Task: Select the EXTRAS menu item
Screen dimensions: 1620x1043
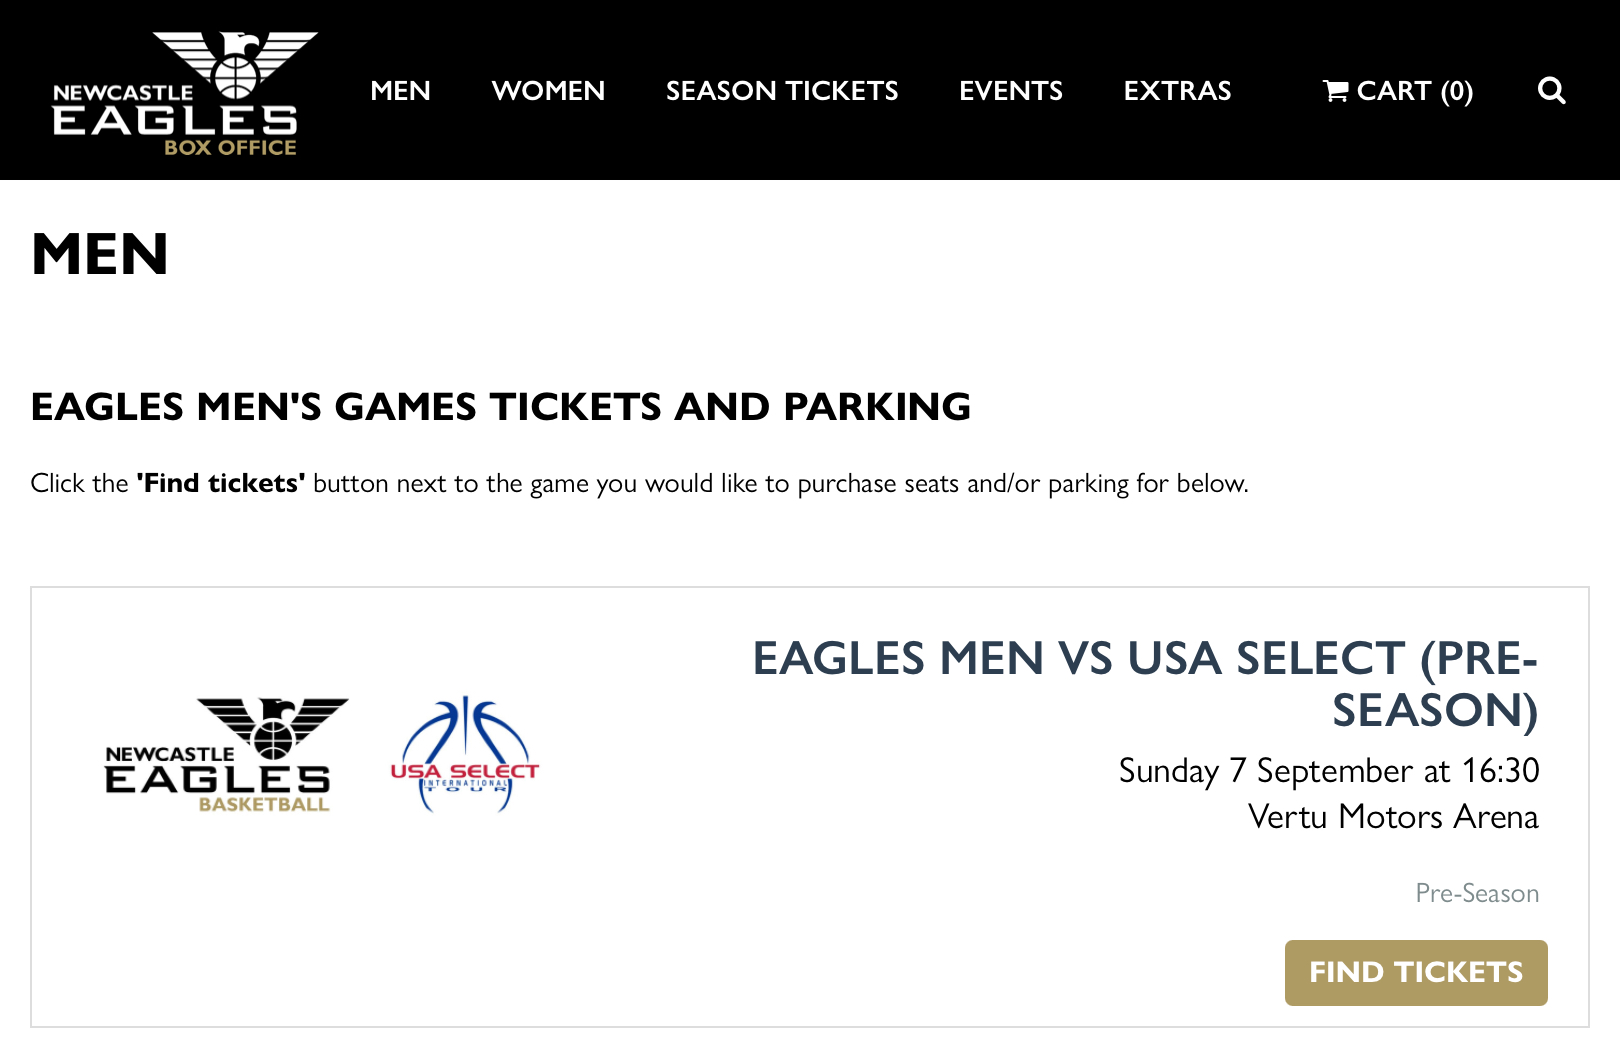Action: [1177, 91]
